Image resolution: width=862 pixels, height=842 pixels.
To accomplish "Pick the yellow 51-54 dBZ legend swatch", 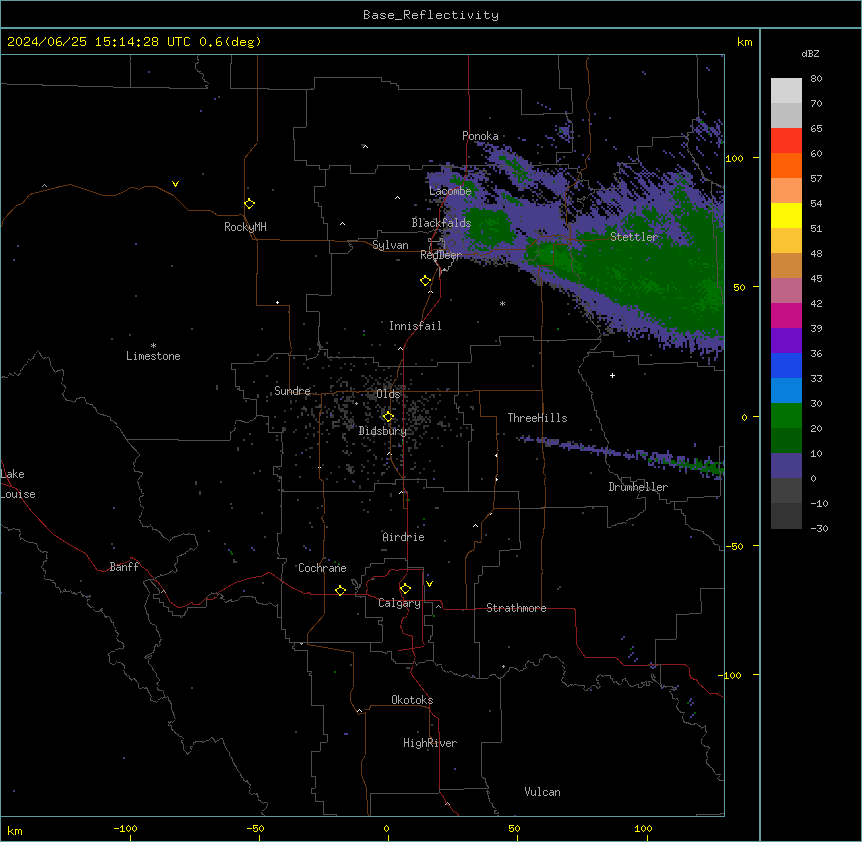I will point(786,215).
